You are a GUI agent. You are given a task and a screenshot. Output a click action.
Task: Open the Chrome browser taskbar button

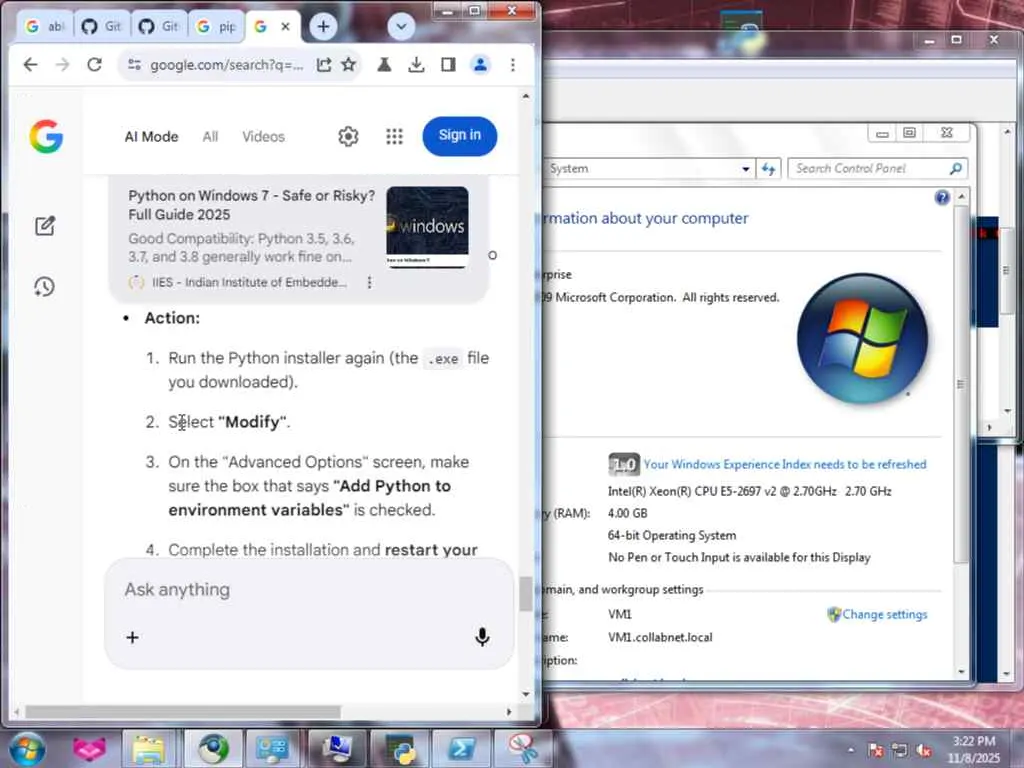(214, 749)
